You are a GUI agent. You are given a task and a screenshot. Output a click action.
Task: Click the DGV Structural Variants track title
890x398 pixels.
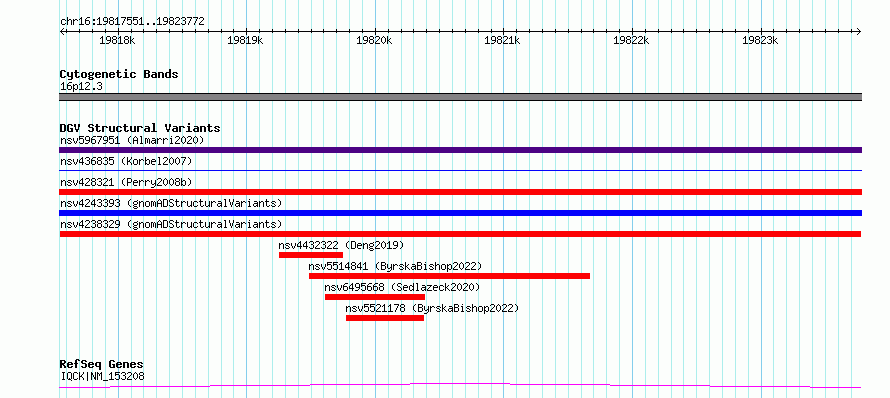(140, 128)
